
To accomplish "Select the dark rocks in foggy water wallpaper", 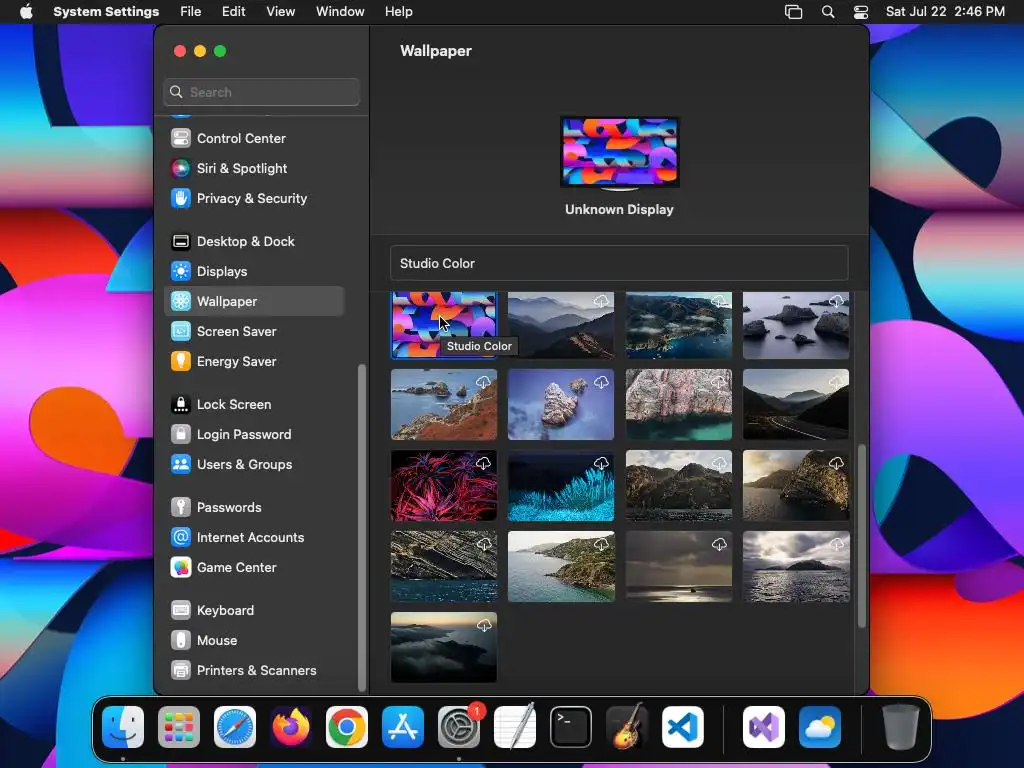I will click(796, 325).
